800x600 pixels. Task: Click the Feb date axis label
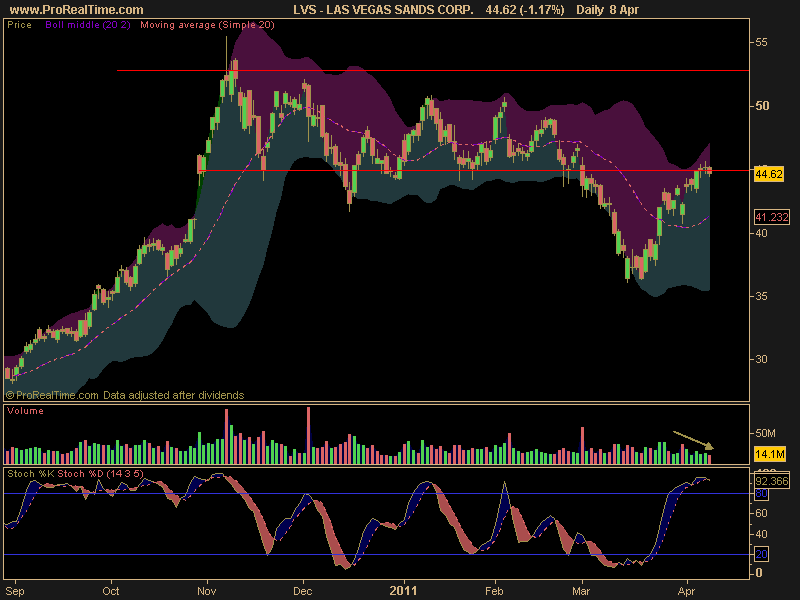[x=494, y=591]
